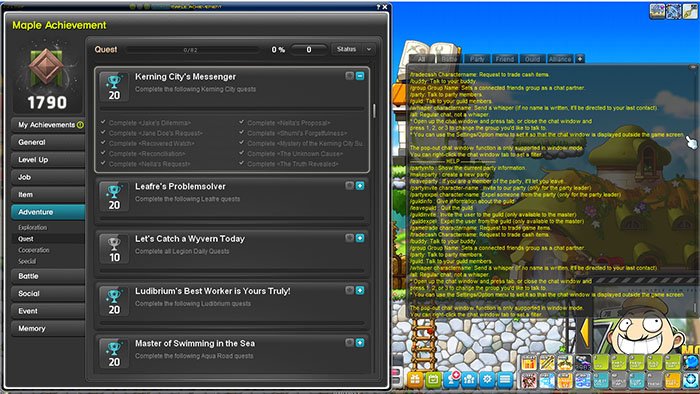Open the gear settings icon in bottom bar
The height and width of the screenshot is (394, 700).
(487, 380)
